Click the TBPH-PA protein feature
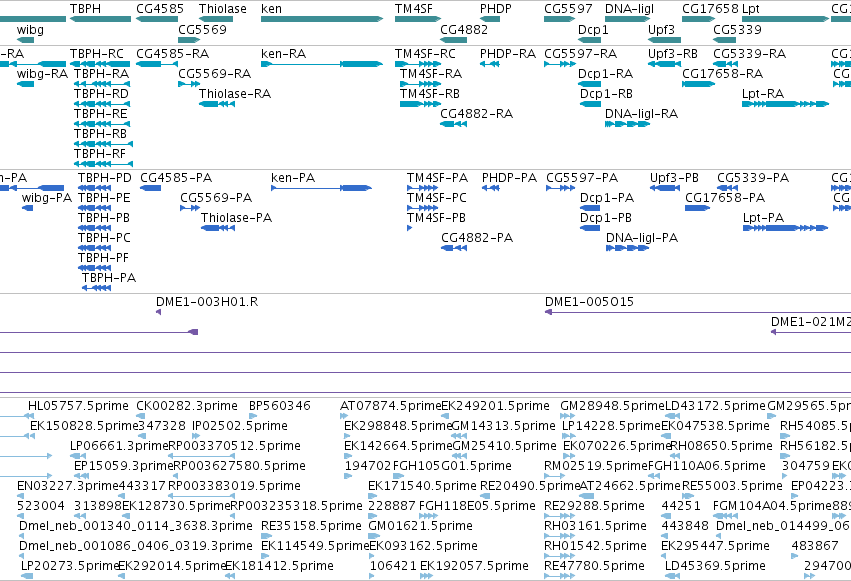851x581 pixels. pos(96,288)
